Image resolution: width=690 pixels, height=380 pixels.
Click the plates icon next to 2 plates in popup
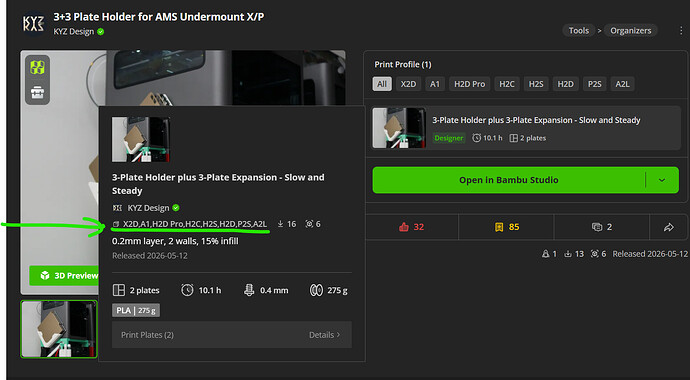119,290
